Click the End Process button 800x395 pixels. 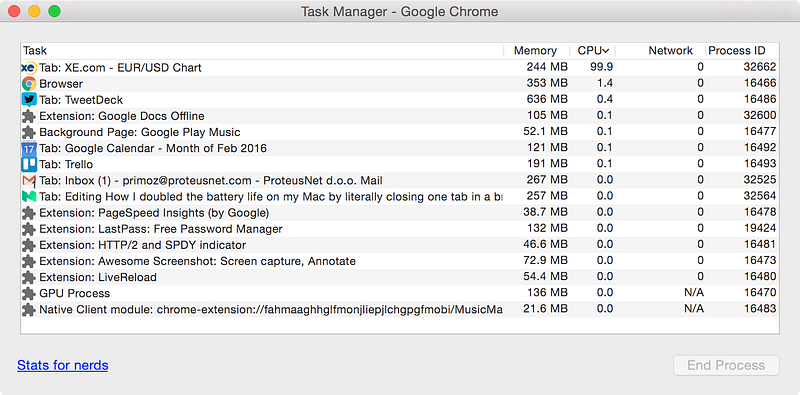point(726,365)
